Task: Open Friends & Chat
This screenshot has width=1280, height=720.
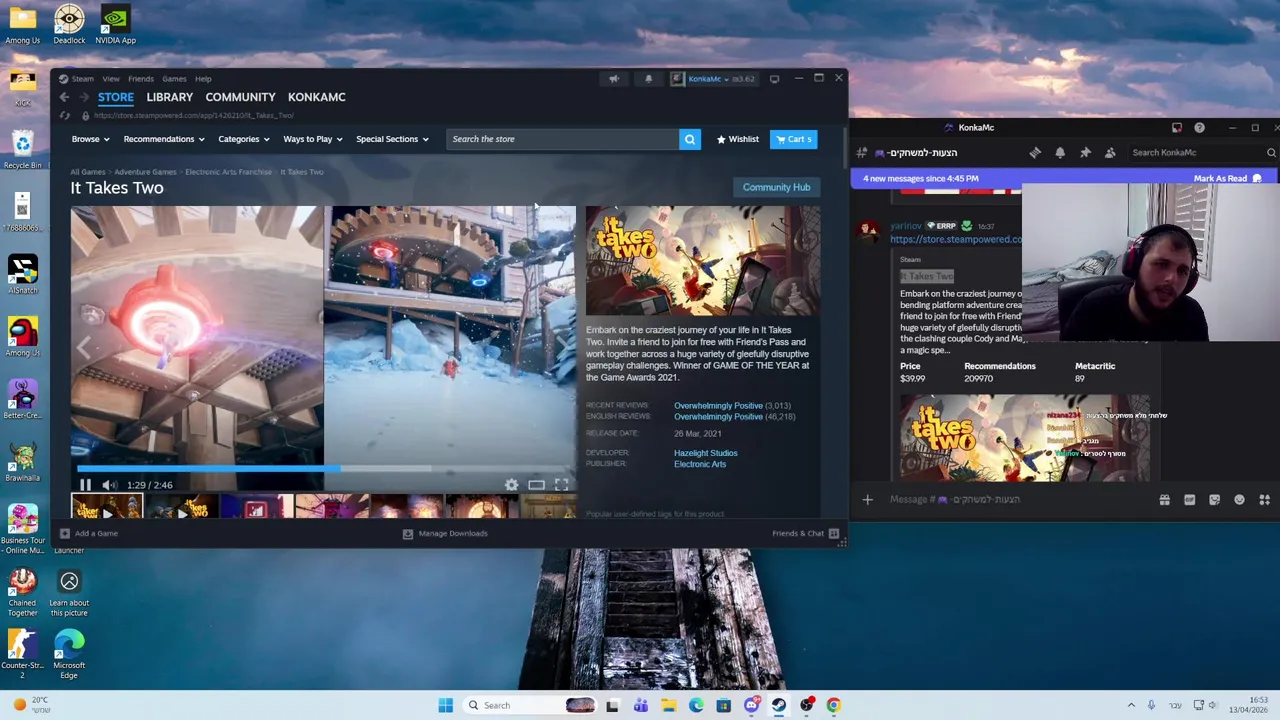Action: (x=805, y=533)
